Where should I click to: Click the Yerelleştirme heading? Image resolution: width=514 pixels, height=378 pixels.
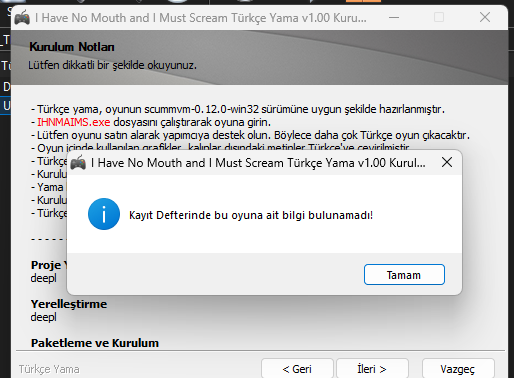[x=69, y=304]
